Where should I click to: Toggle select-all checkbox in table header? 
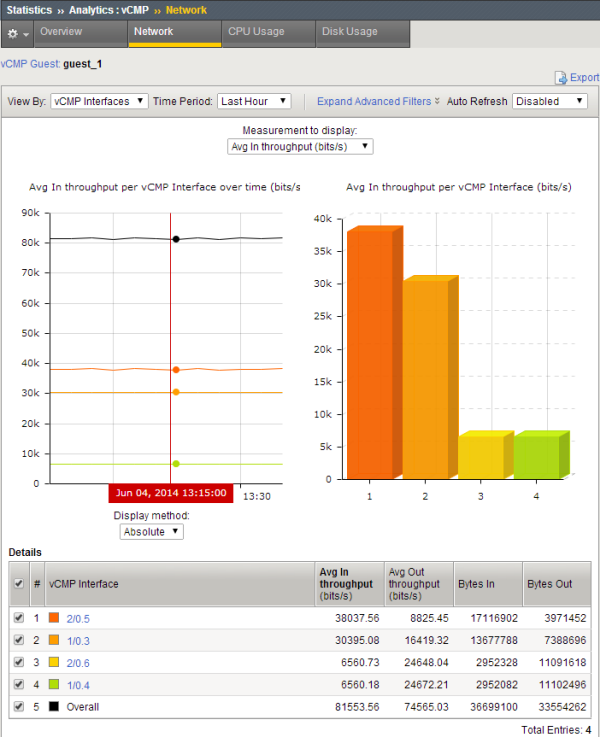coord(17,583)
